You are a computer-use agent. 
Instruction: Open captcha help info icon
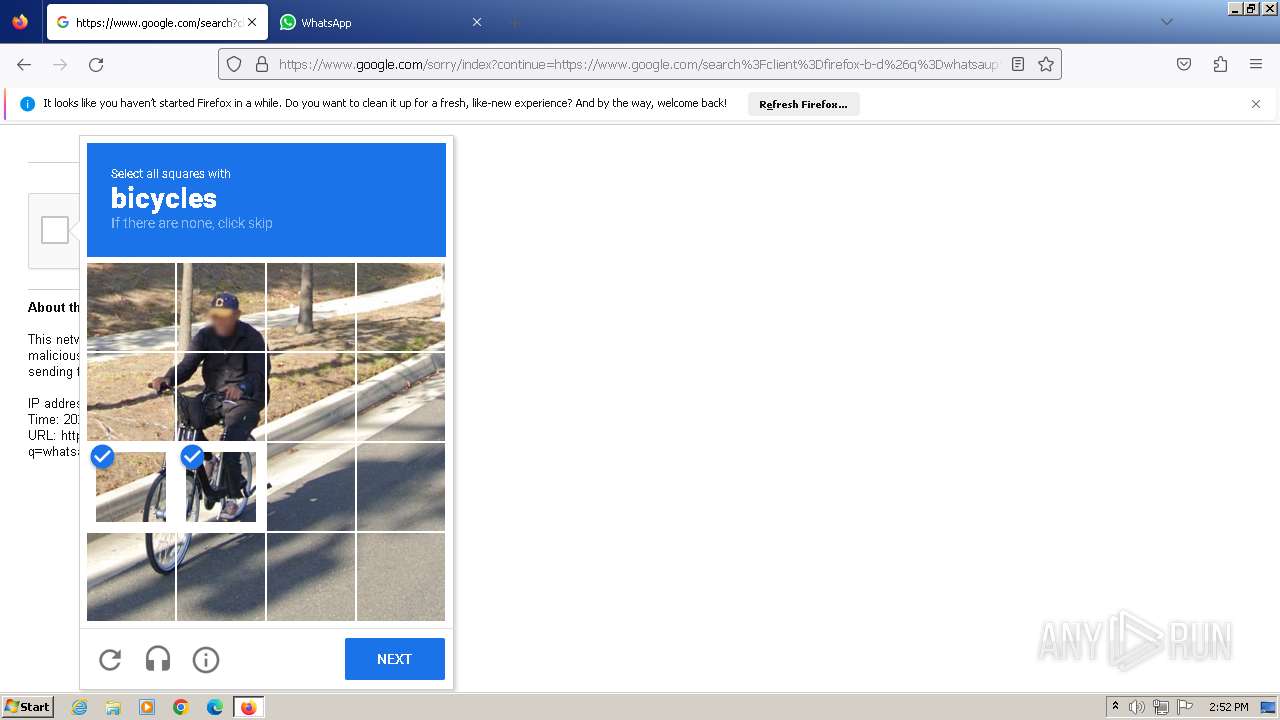206,660
